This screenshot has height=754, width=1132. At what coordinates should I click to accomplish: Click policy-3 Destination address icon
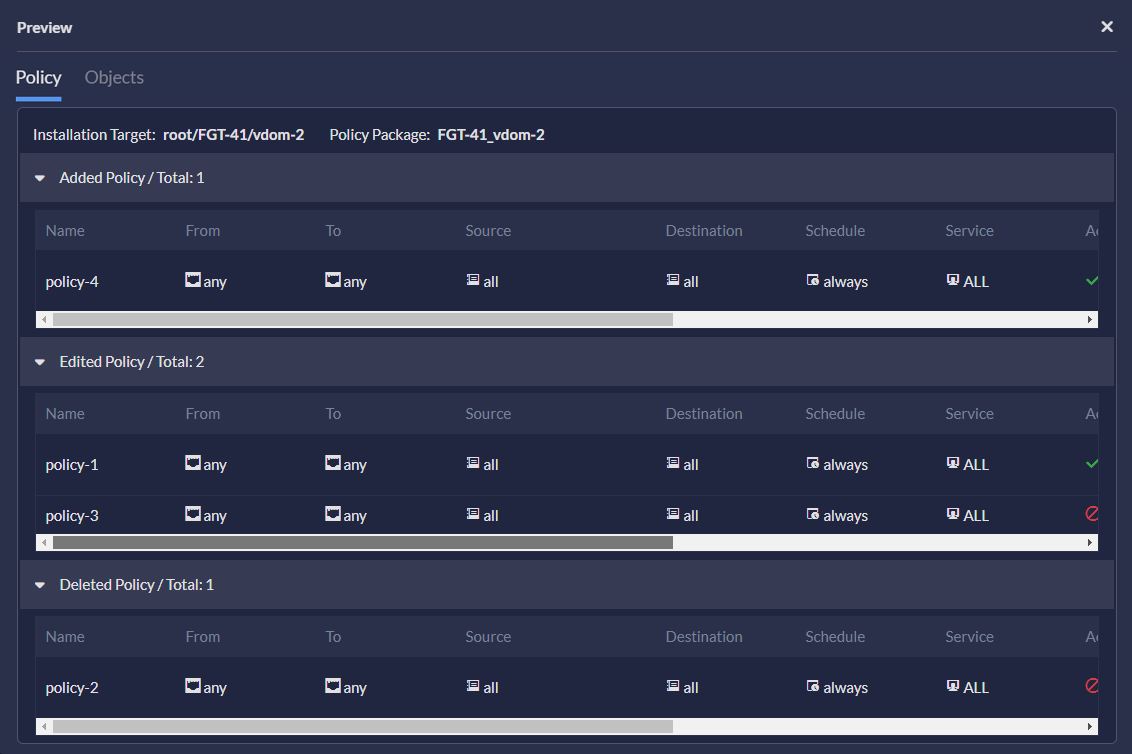[x=673, y=514]
